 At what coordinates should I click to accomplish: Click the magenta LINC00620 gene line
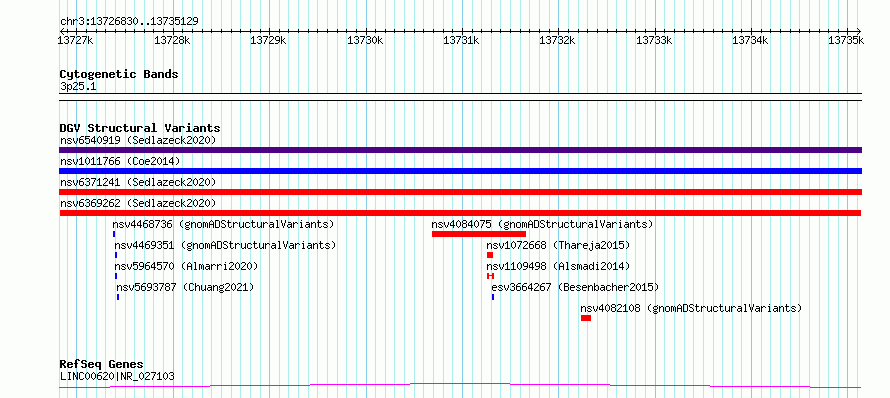click(x=460, y=386)
